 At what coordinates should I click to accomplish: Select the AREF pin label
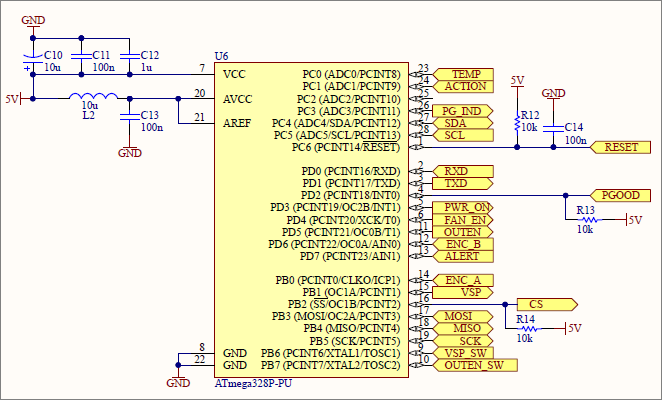(237, 123)
